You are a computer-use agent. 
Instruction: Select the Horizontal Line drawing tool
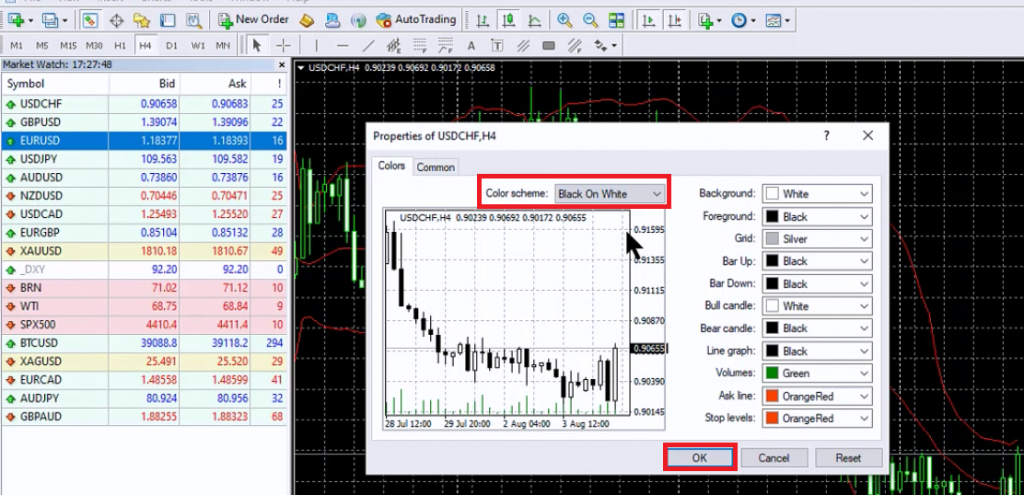point(342,46)
